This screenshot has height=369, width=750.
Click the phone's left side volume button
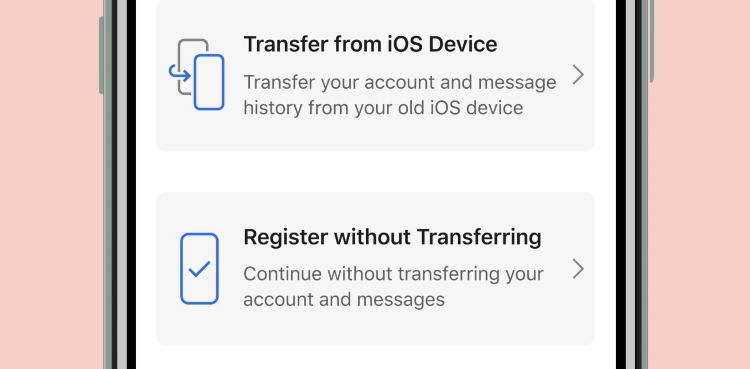coord(101,55)
